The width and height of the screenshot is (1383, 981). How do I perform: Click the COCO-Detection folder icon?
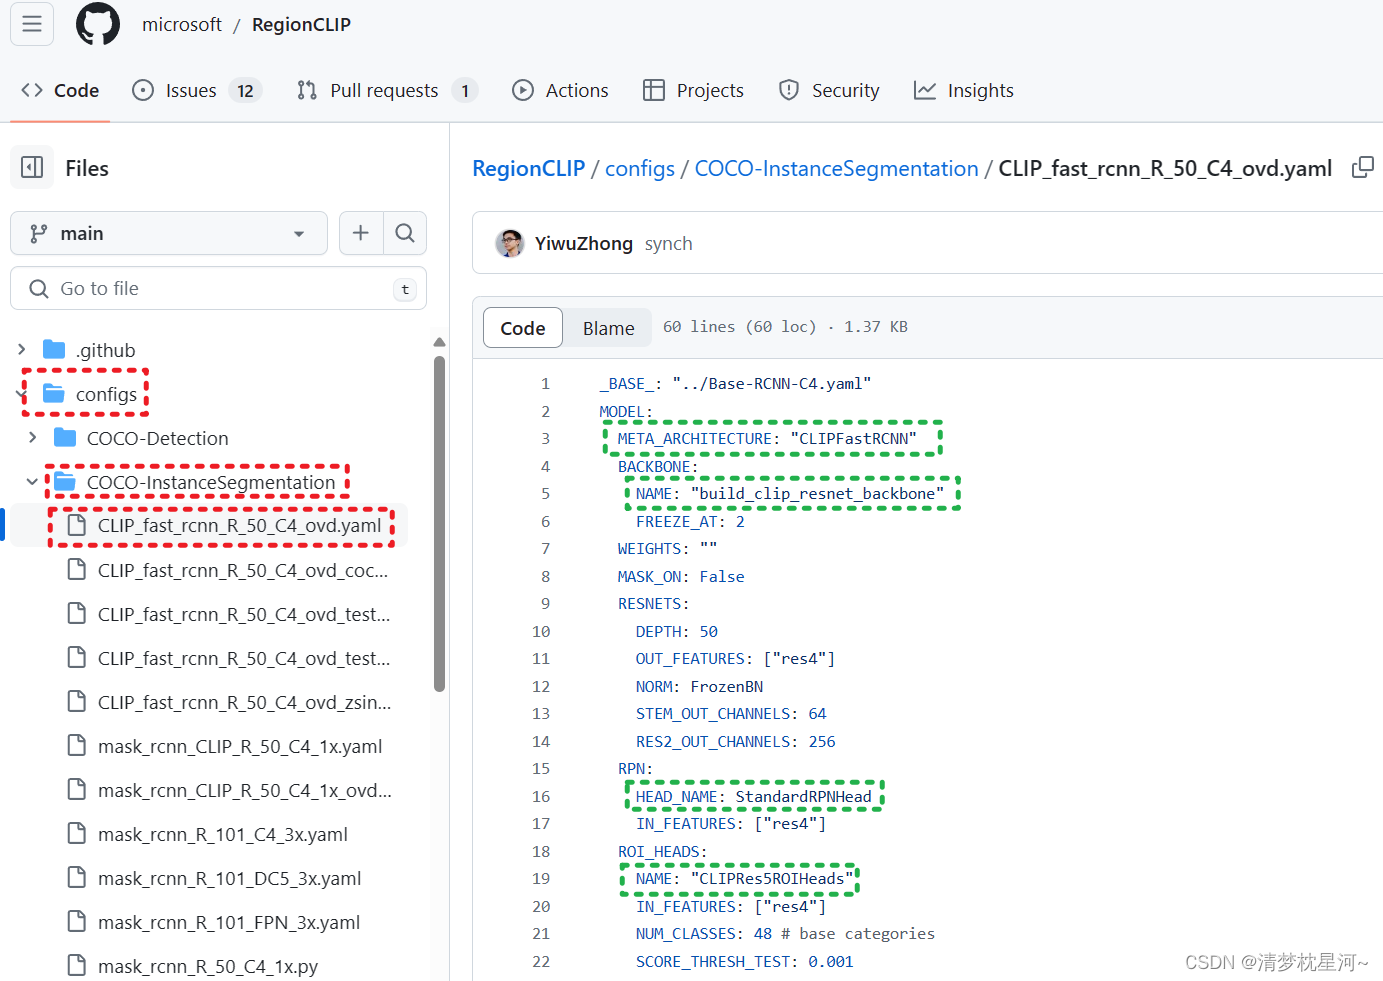(65, 438)
